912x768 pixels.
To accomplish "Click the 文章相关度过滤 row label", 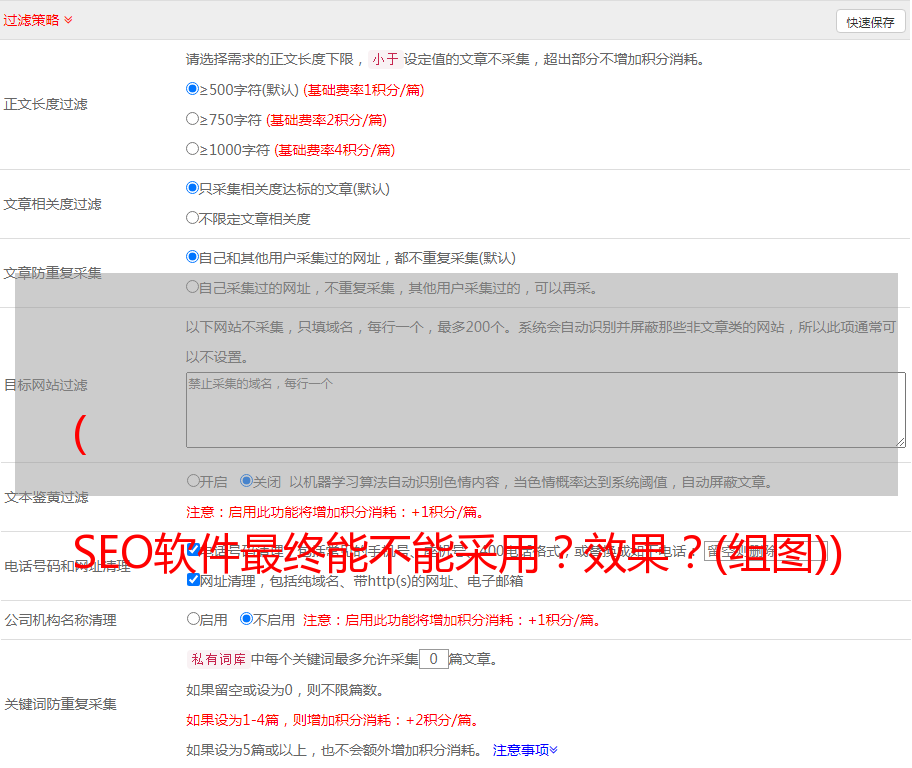I will click(52, 204).
